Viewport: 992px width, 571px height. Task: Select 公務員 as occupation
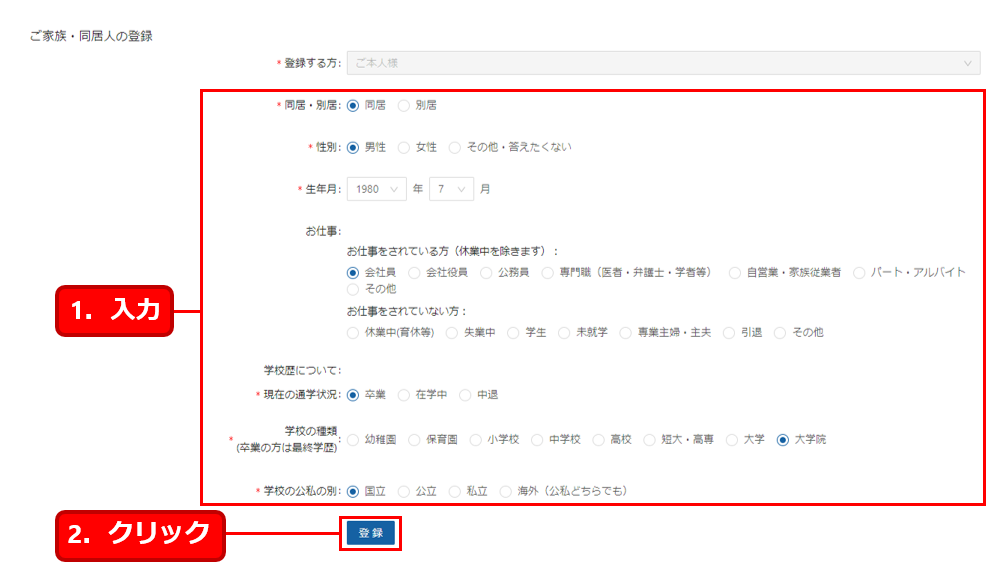pos(486,272)
